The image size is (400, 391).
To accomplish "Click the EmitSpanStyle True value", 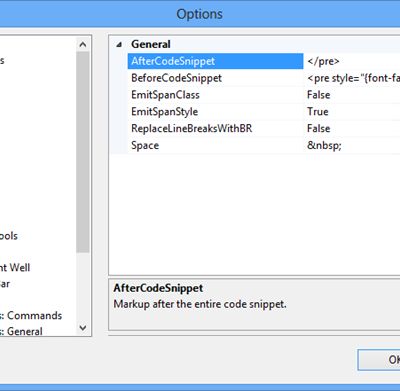I will pyautogui.click(x=353, y=111).
